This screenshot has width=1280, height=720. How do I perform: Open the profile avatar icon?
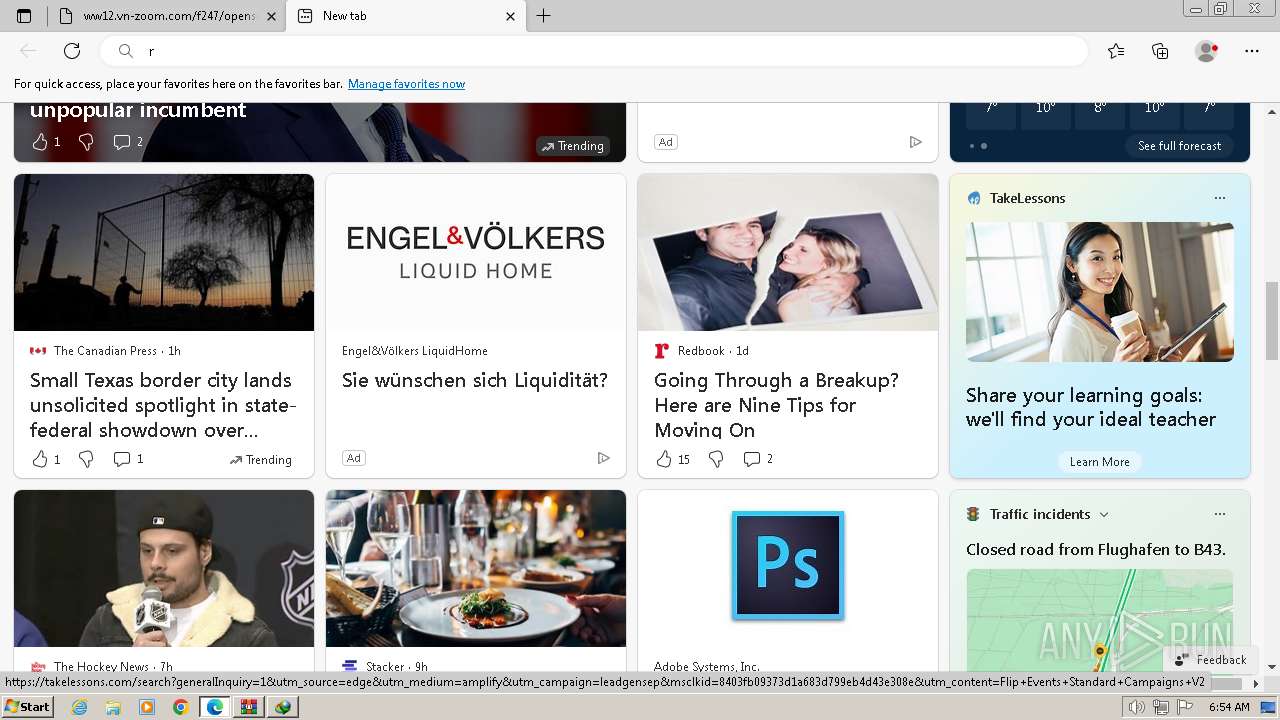click(x=1206, y=51)
